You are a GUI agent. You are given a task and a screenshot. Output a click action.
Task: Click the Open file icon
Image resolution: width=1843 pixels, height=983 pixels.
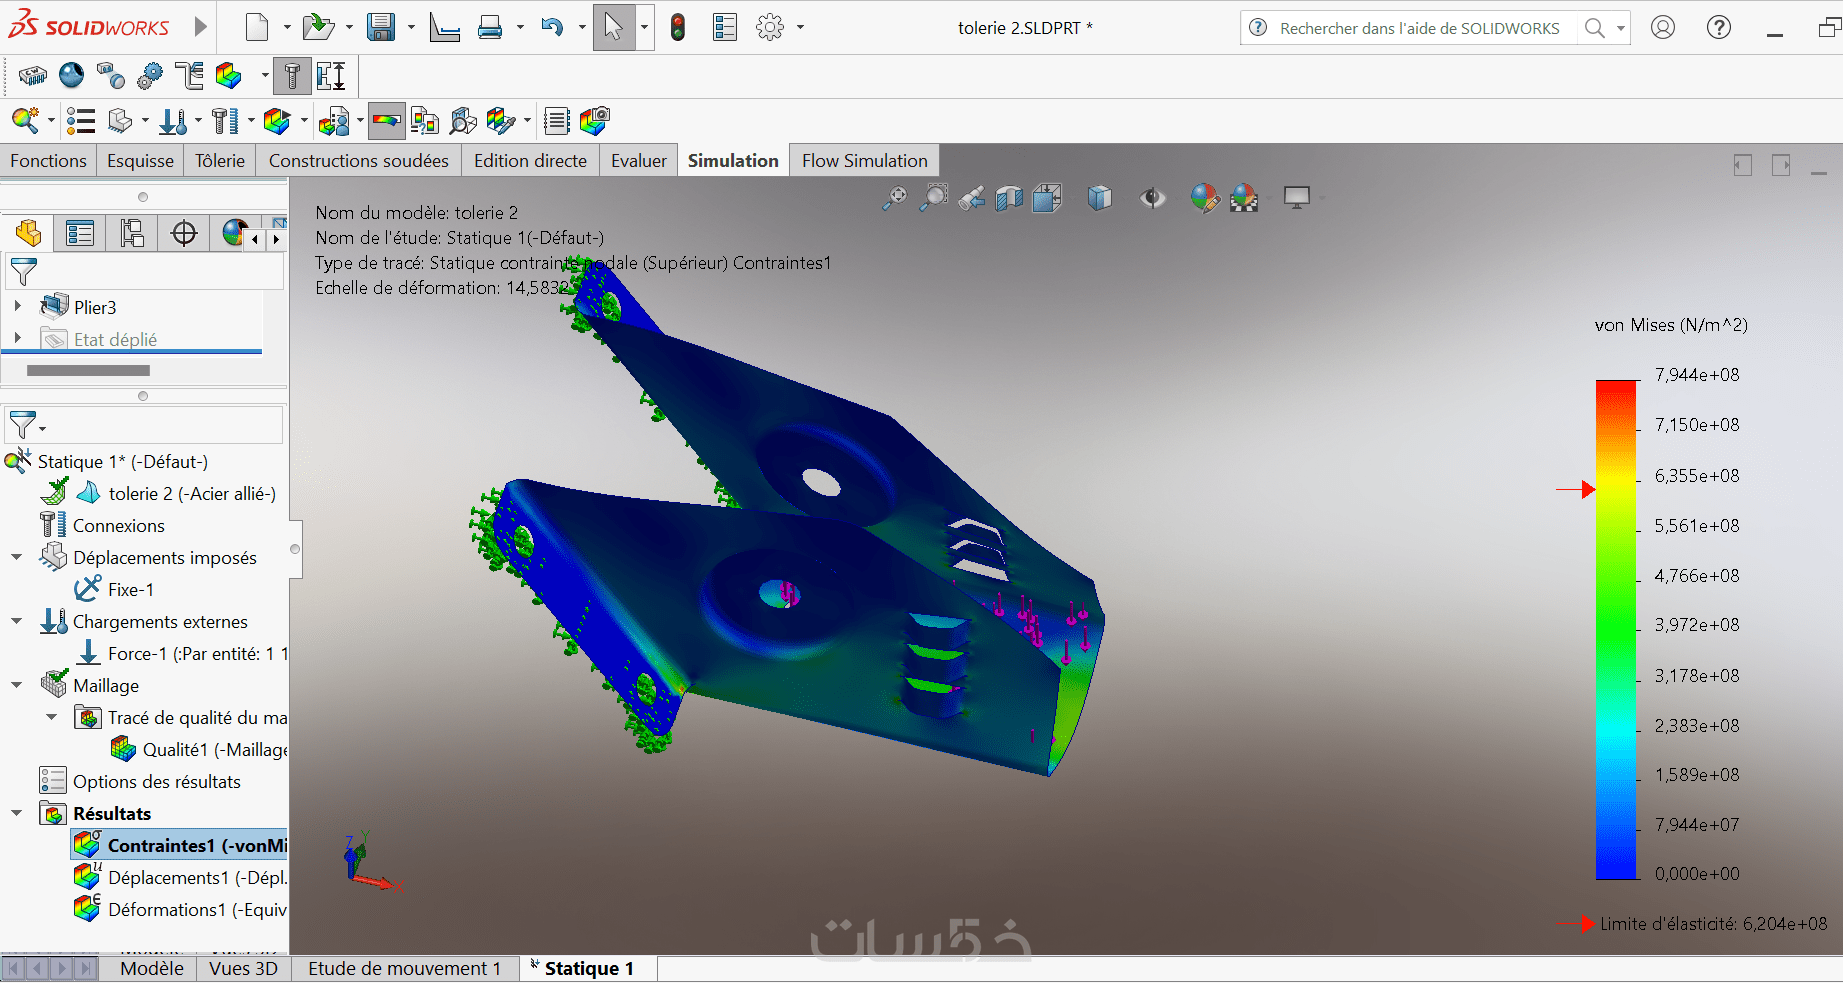tap(318, 27)
